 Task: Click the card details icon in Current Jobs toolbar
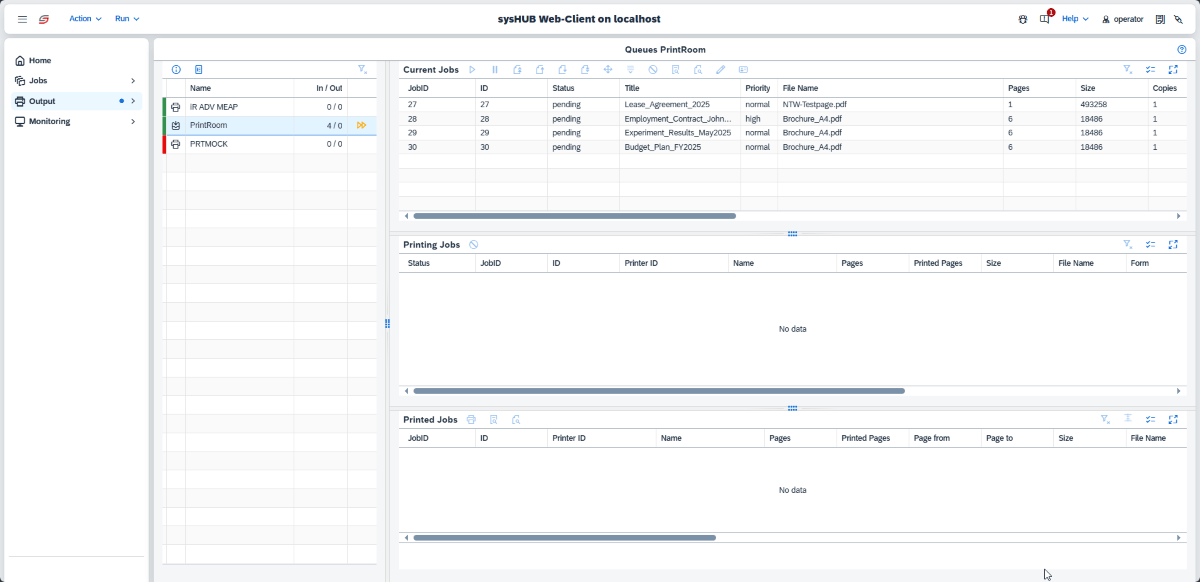pos(743,70)
